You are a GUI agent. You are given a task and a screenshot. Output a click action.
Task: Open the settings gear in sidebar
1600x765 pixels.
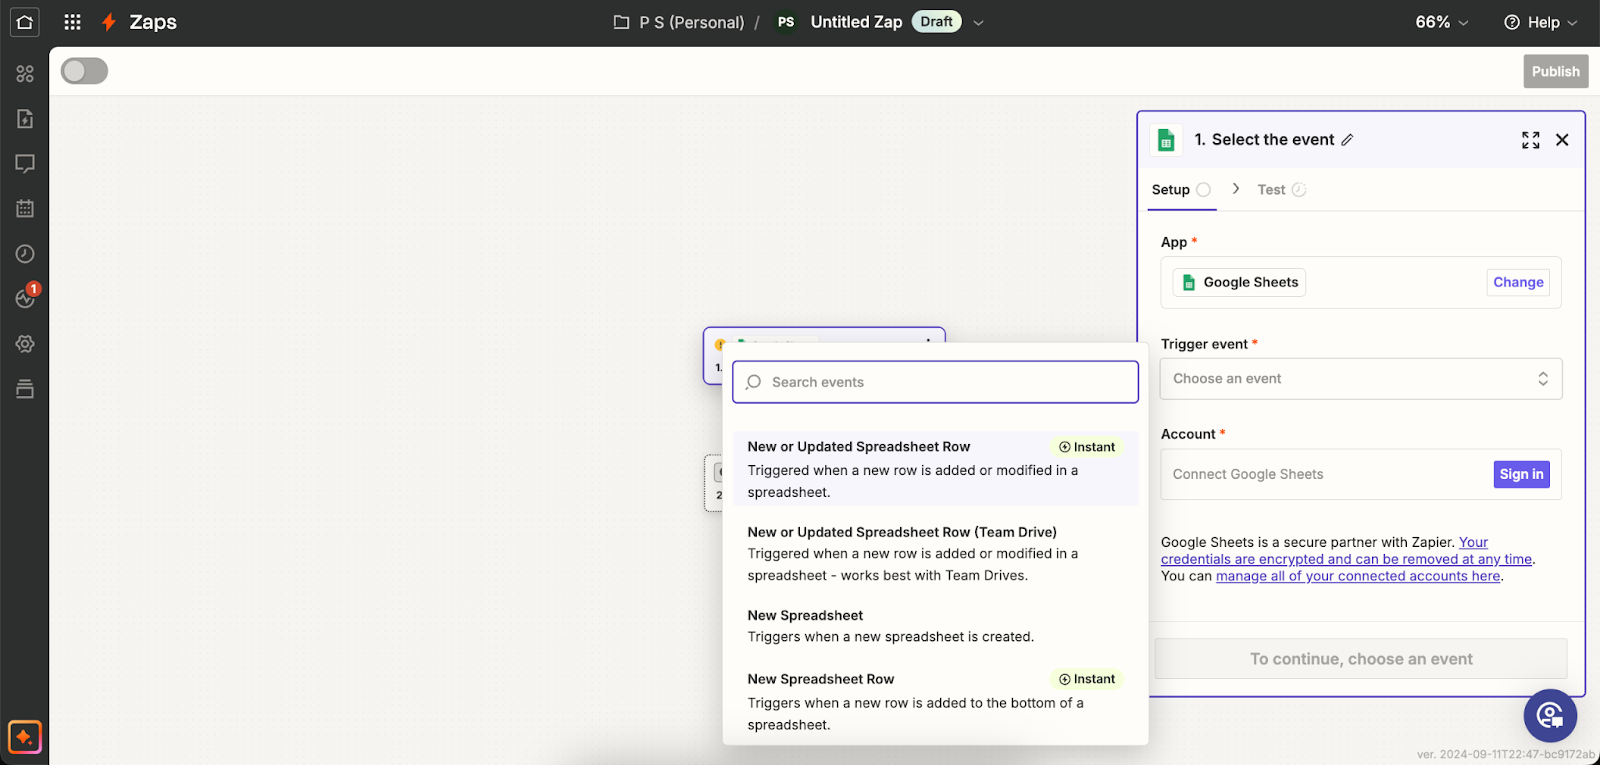coord(25,344)
